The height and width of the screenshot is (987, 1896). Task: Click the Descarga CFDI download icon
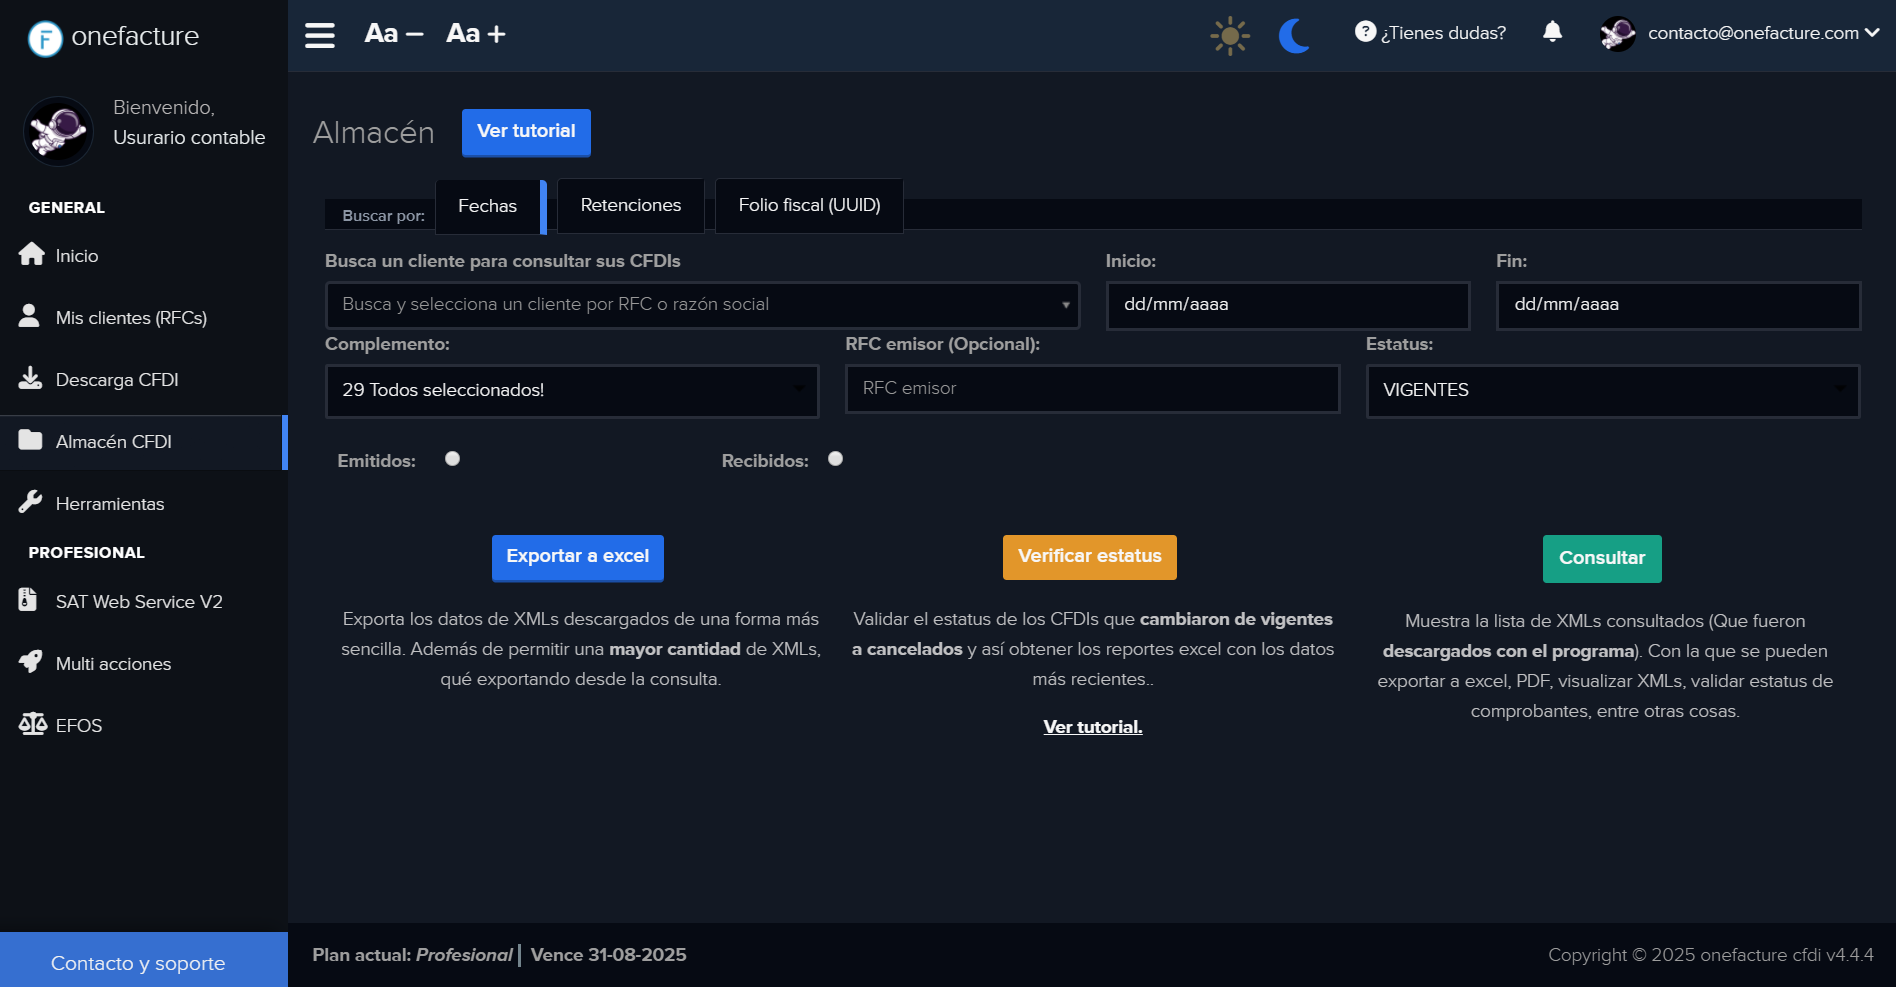point(31,378)
